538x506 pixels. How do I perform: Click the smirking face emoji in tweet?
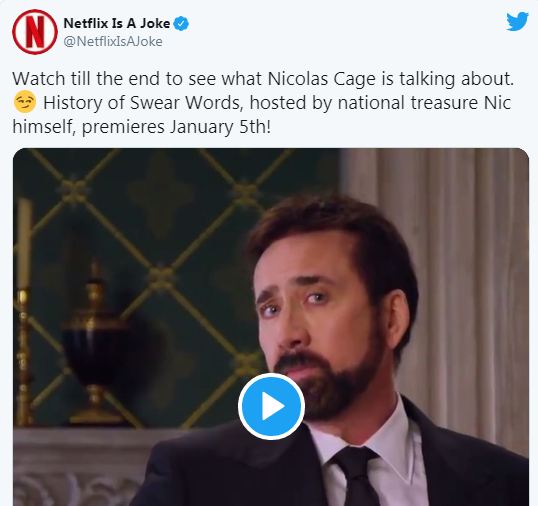(25, 103)
